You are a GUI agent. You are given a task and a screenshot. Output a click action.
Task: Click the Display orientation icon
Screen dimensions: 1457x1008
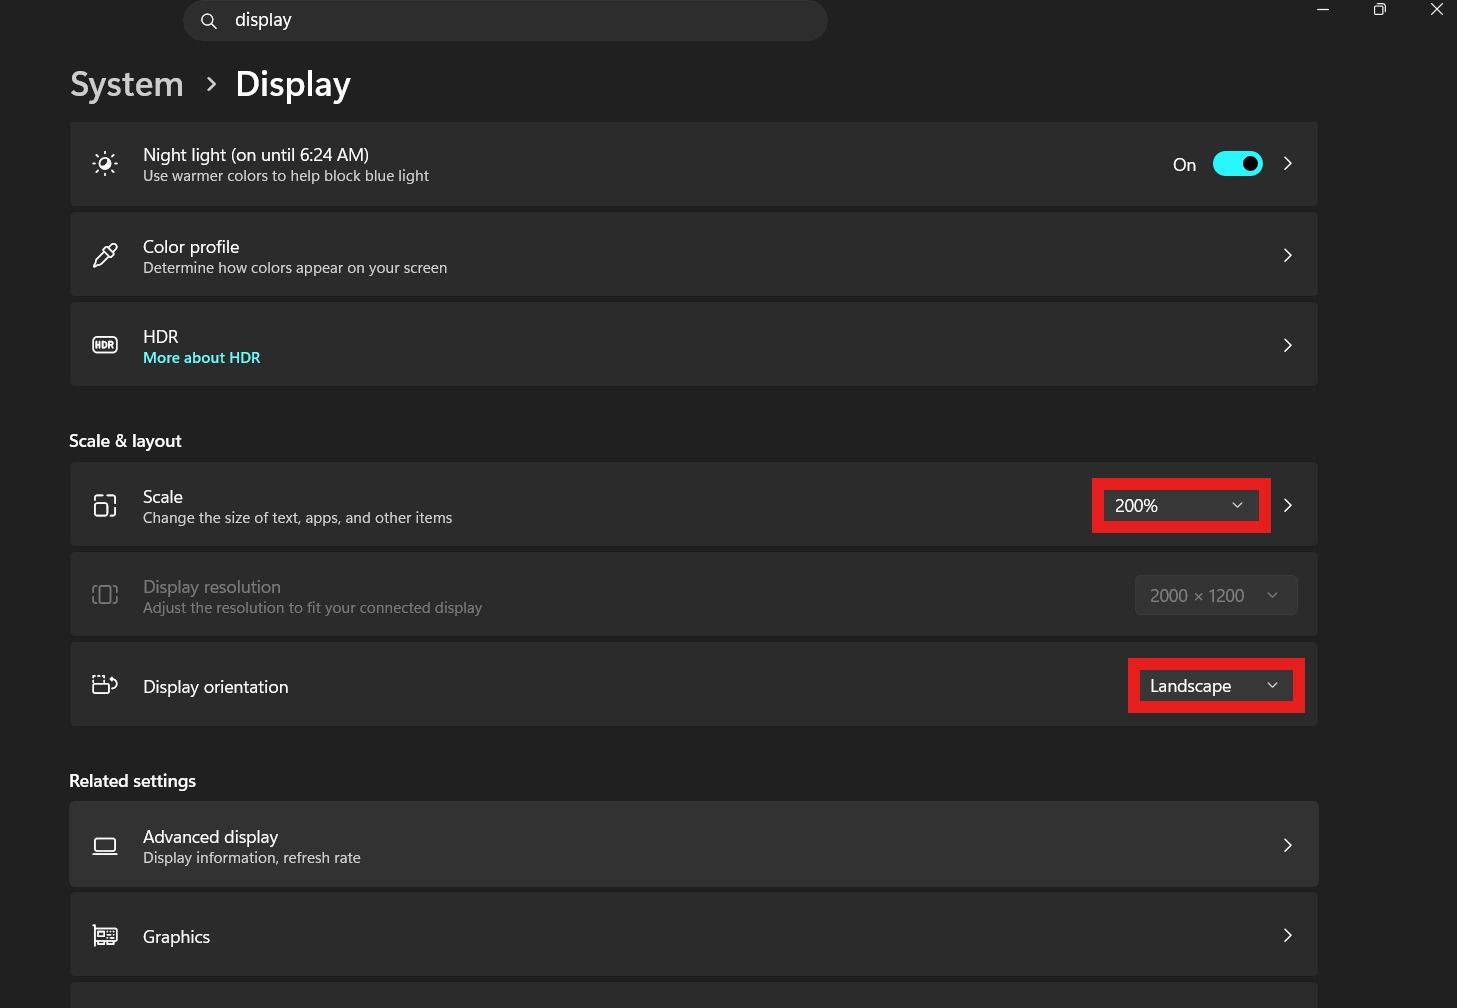pos(105,685)
